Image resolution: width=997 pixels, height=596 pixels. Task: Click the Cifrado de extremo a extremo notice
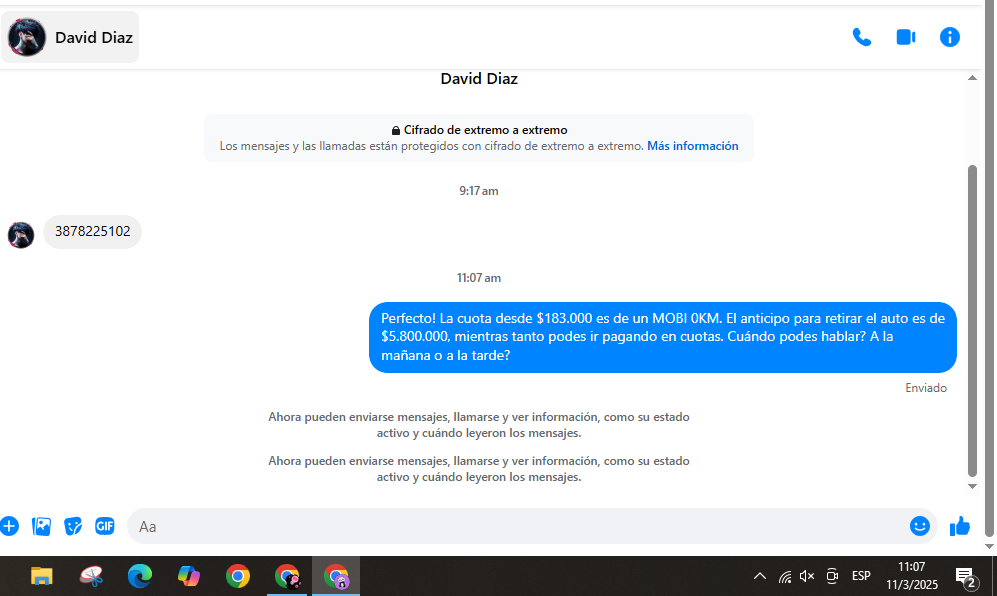479,138
